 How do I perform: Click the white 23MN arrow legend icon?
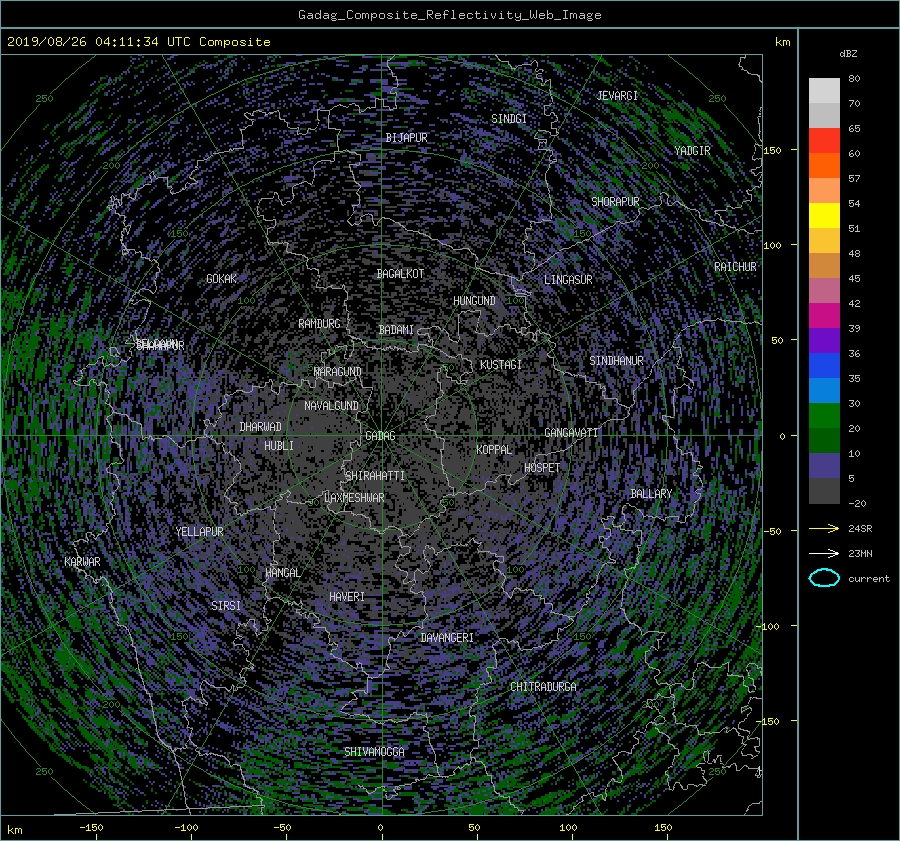824,553
